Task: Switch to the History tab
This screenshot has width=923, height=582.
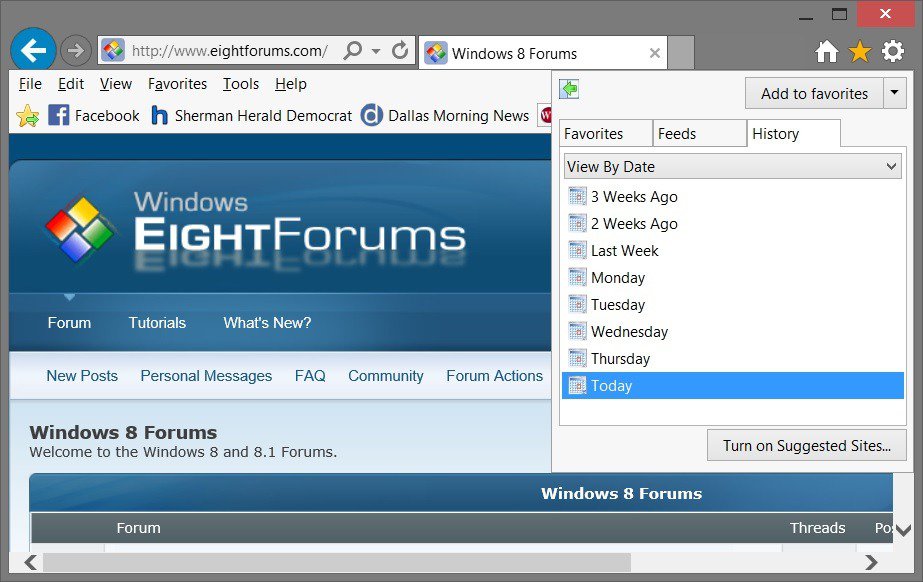Action: point(793,134)
